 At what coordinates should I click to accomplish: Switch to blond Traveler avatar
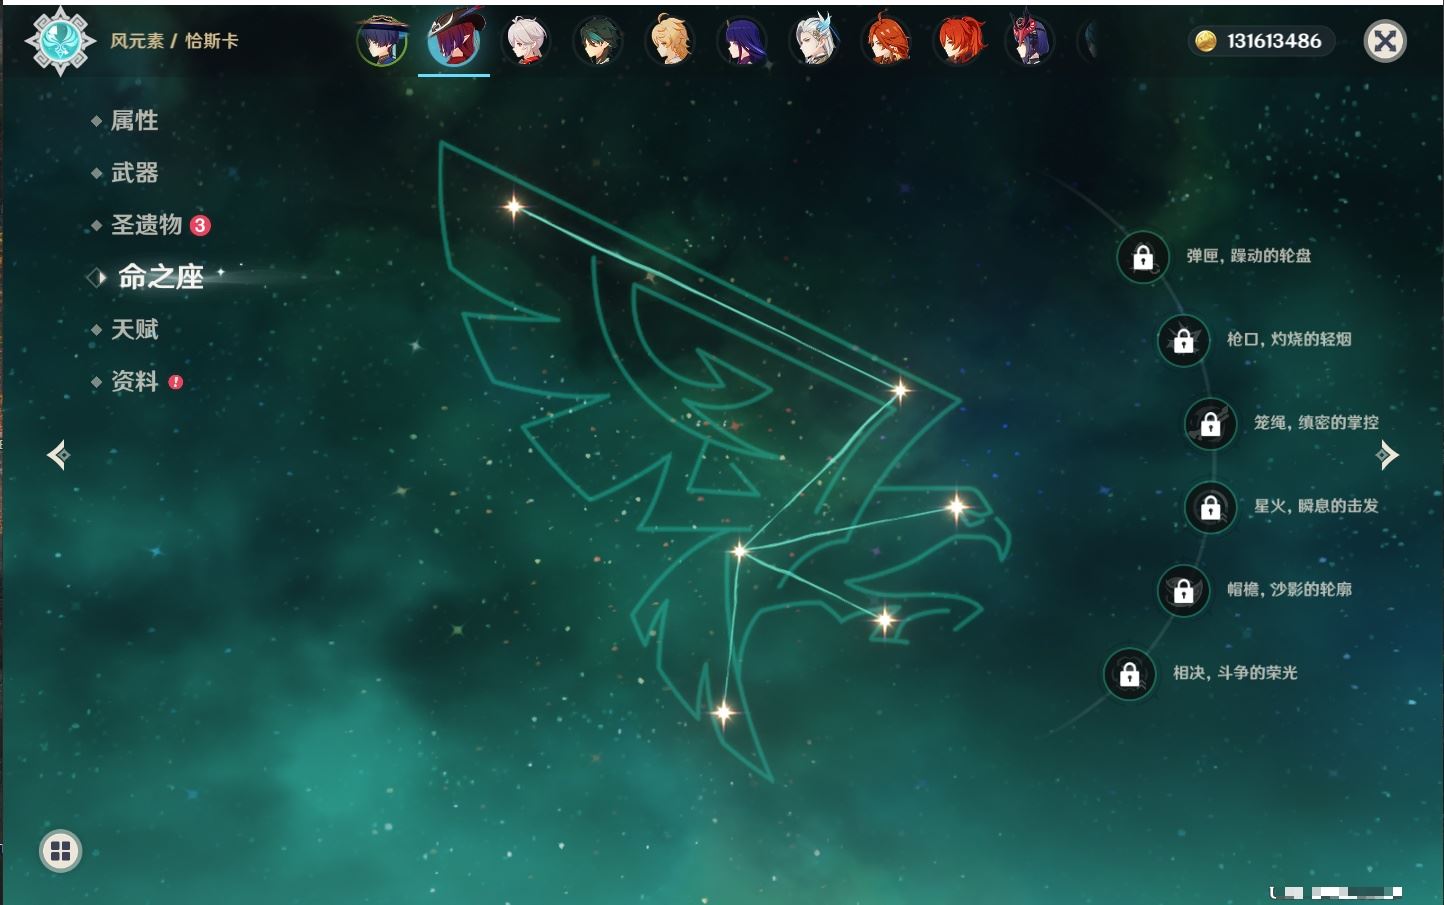click(670, 41)
